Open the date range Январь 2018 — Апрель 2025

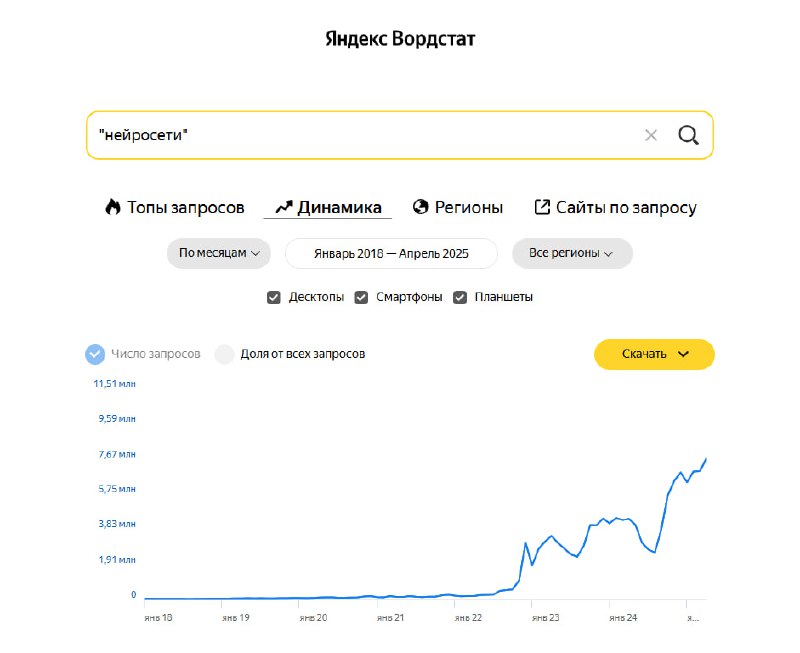click(391, 254)
